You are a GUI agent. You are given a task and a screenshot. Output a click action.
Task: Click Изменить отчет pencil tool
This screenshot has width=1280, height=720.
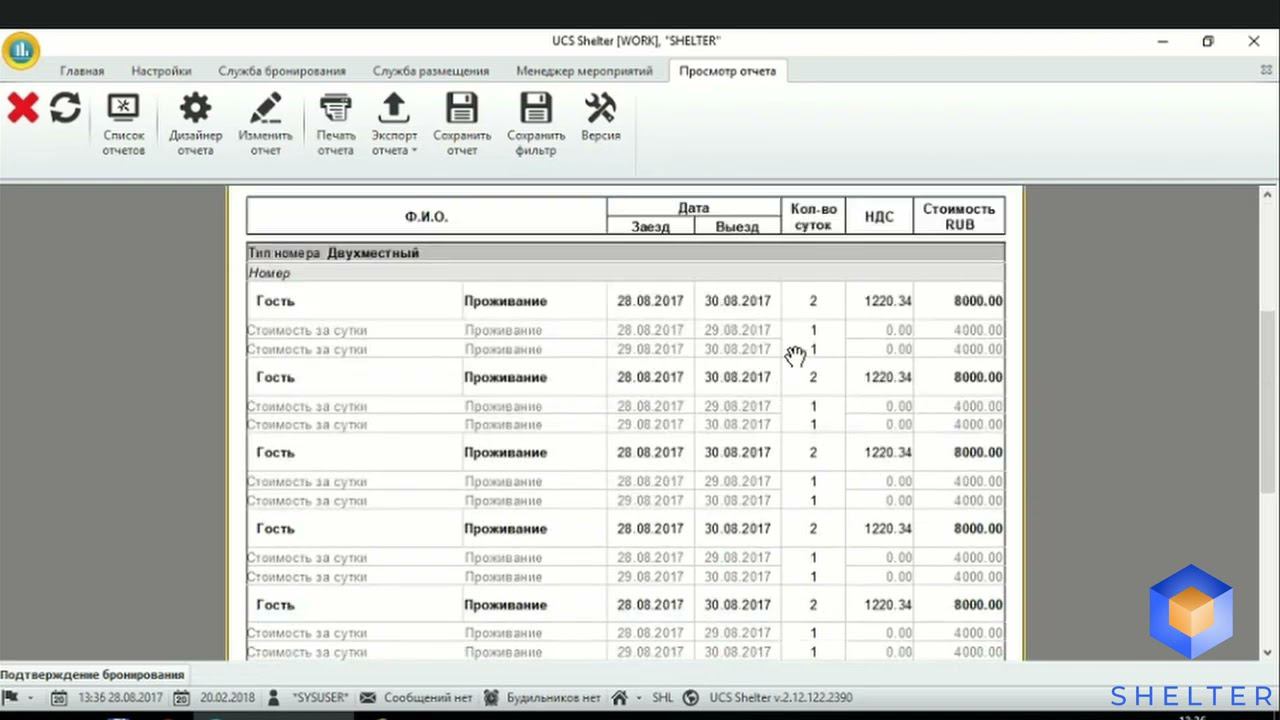[265, 124]
